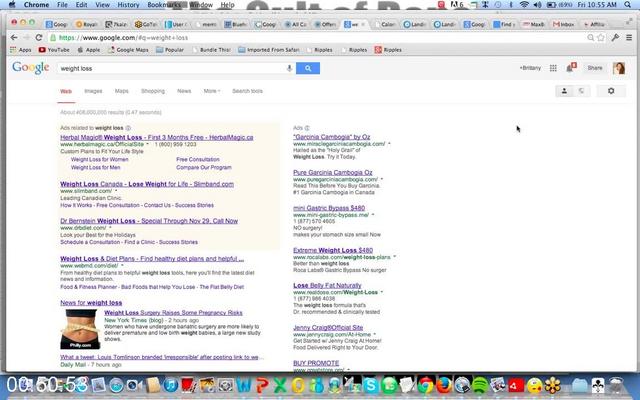Screen dimensions: 640x400
Task: Open the Apps bookmarks shortcut
Action: click(21, 50)
